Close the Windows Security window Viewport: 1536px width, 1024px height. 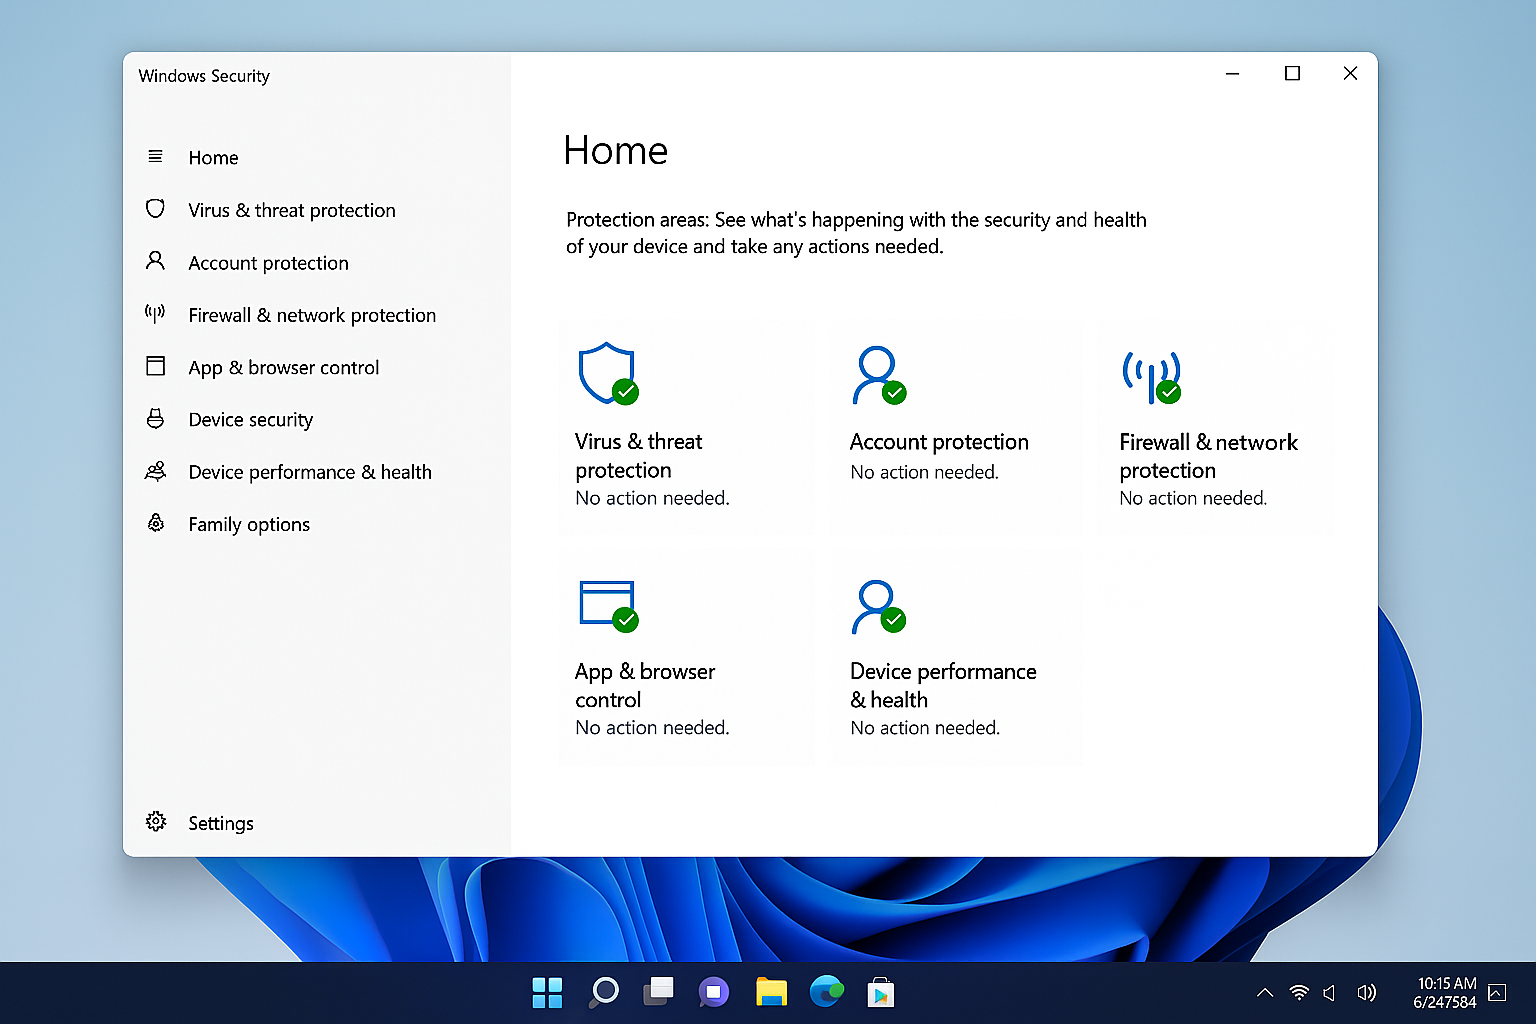coord(1350,74)
